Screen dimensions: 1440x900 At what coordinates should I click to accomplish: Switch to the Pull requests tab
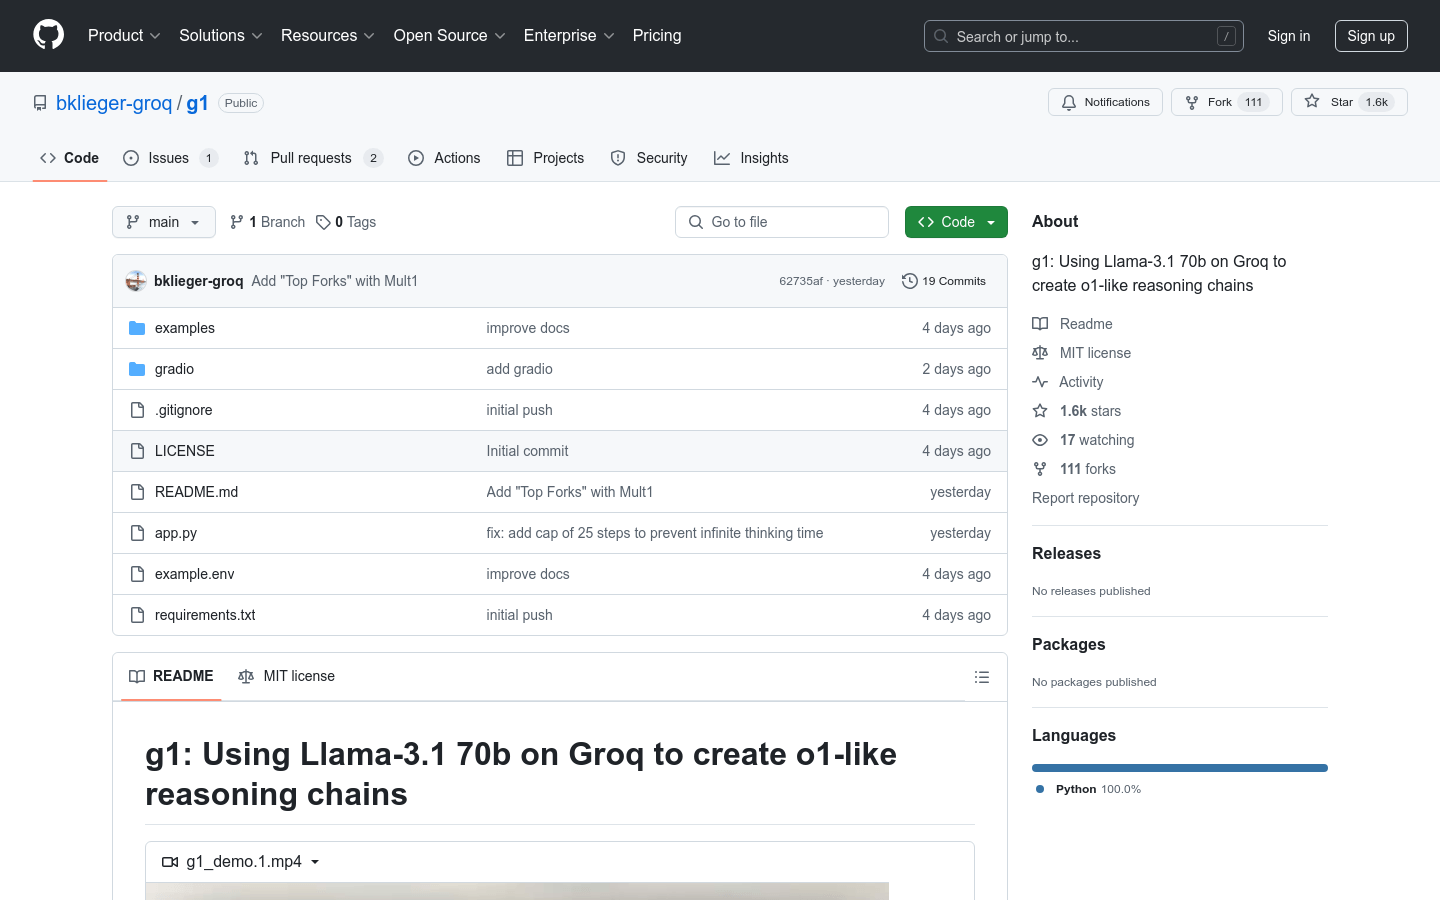[x=310, y=158]
